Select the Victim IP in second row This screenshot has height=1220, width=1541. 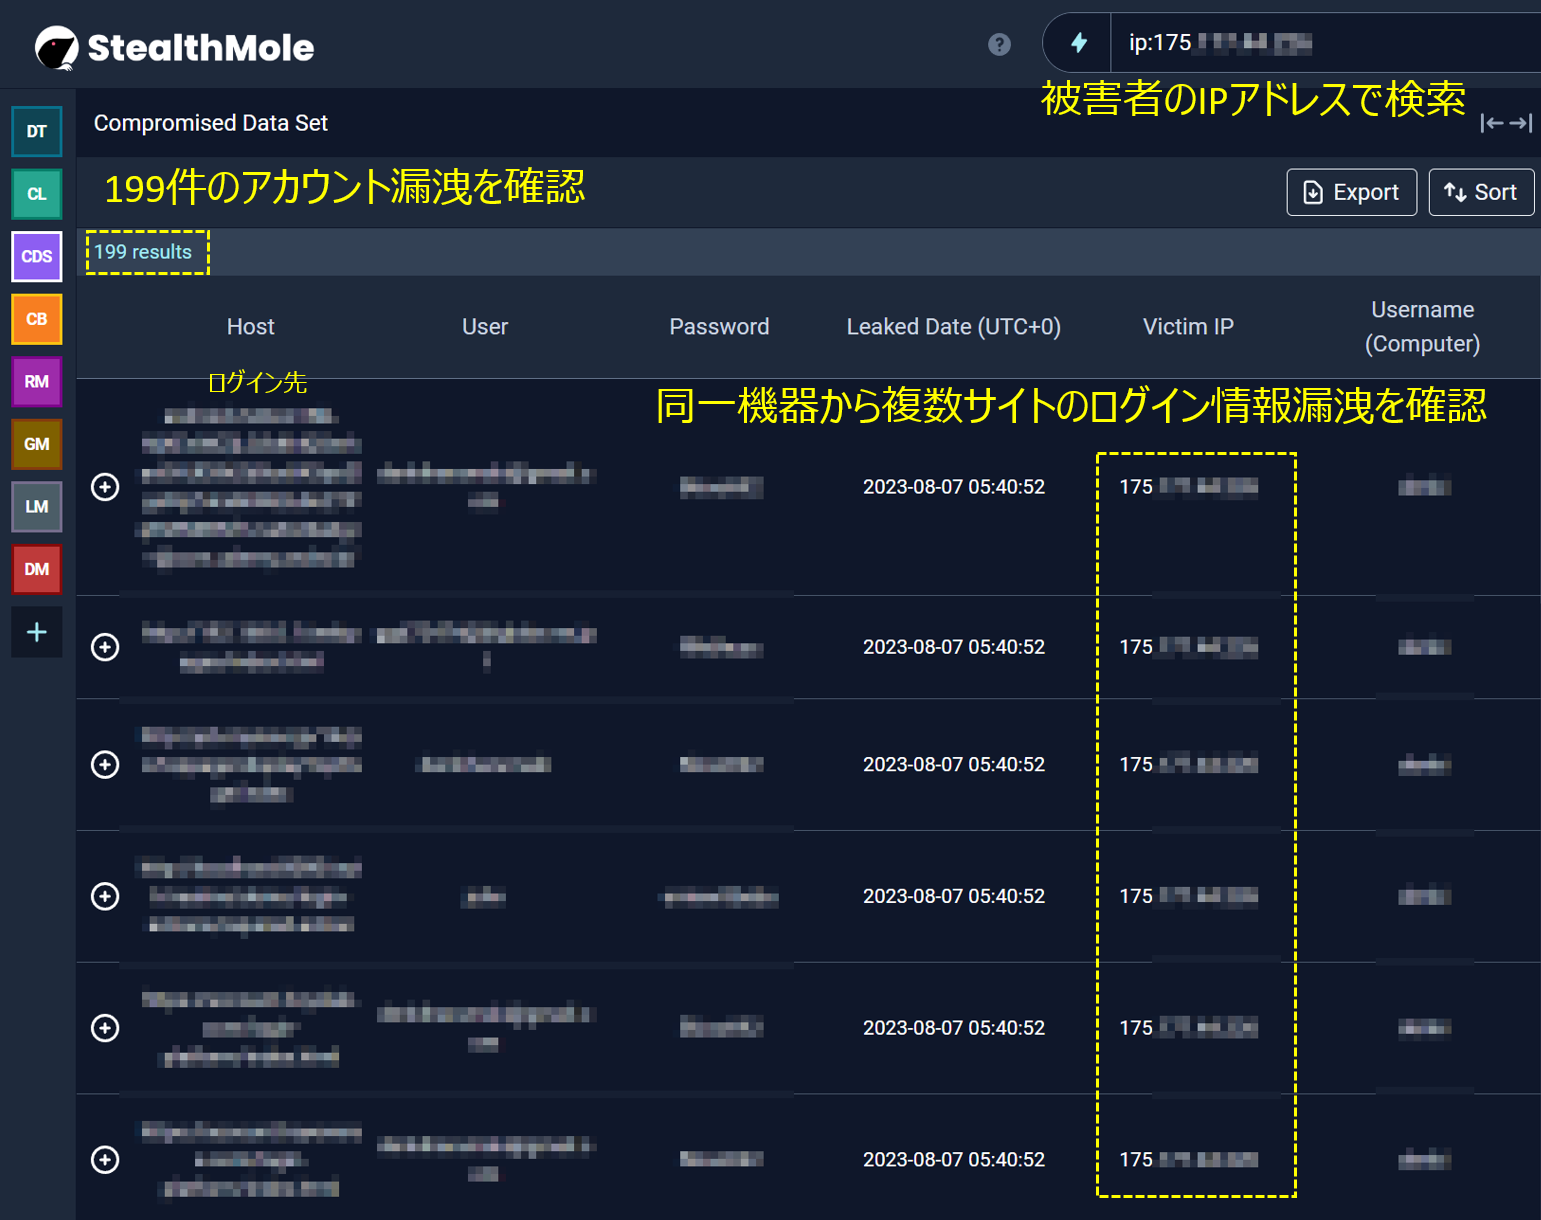tap(1188, 647)
